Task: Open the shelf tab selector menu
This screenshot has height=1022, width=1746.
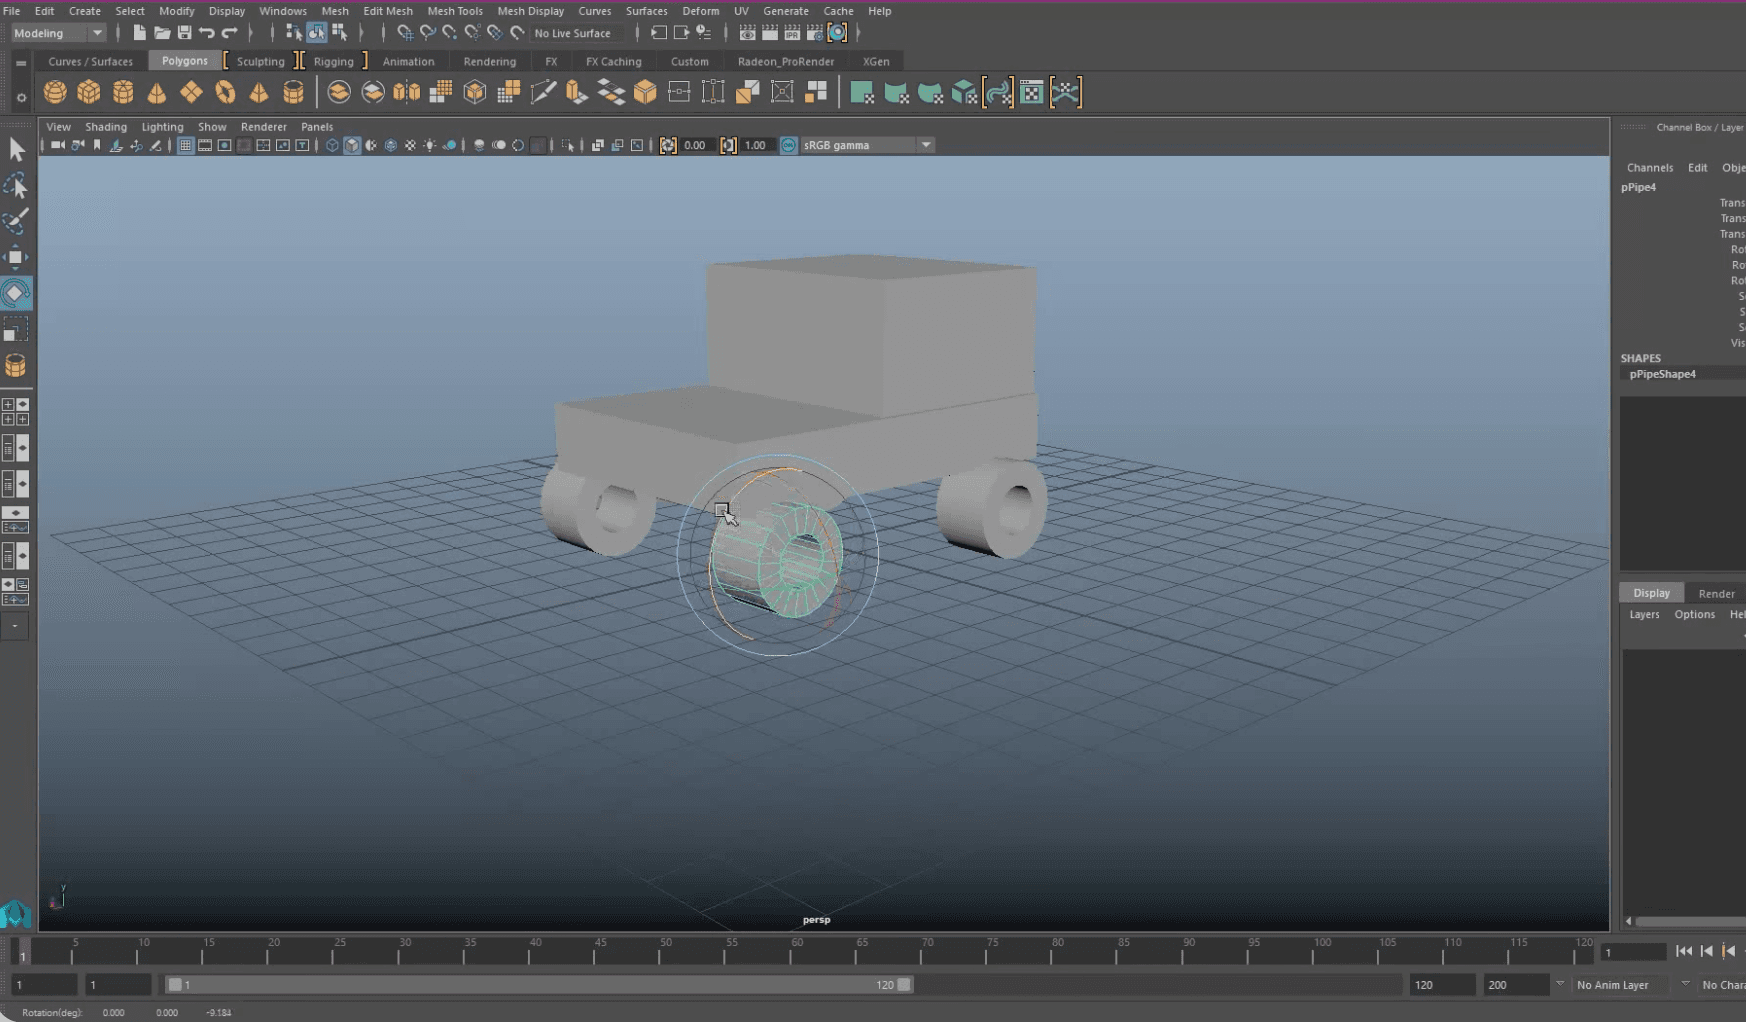Action: 21,62
